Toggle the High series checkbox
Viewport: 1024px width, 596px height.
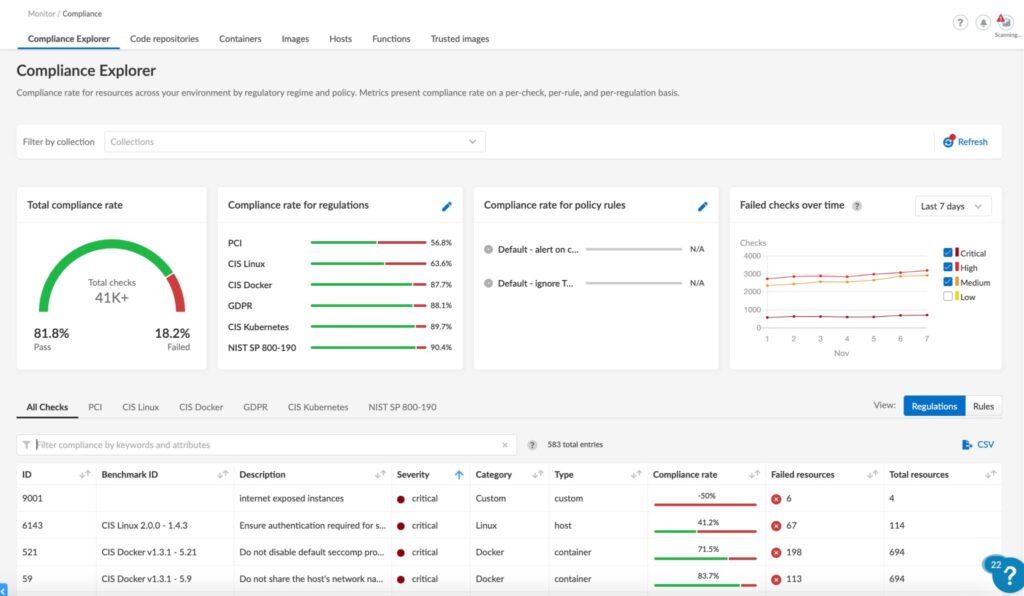pyautogui.click(x=949, y=268)
